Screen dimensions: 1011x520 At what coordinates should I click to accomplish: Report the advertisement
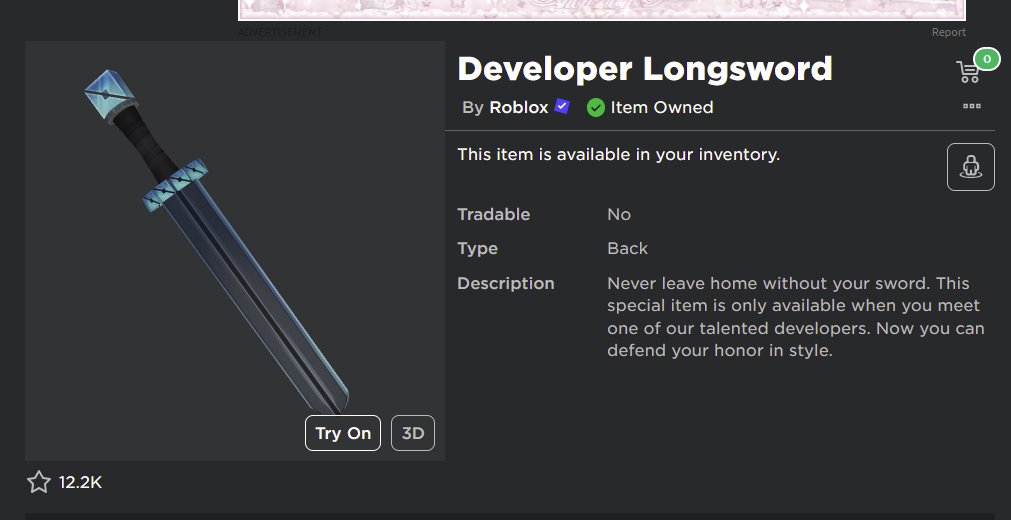coord(948,32)
